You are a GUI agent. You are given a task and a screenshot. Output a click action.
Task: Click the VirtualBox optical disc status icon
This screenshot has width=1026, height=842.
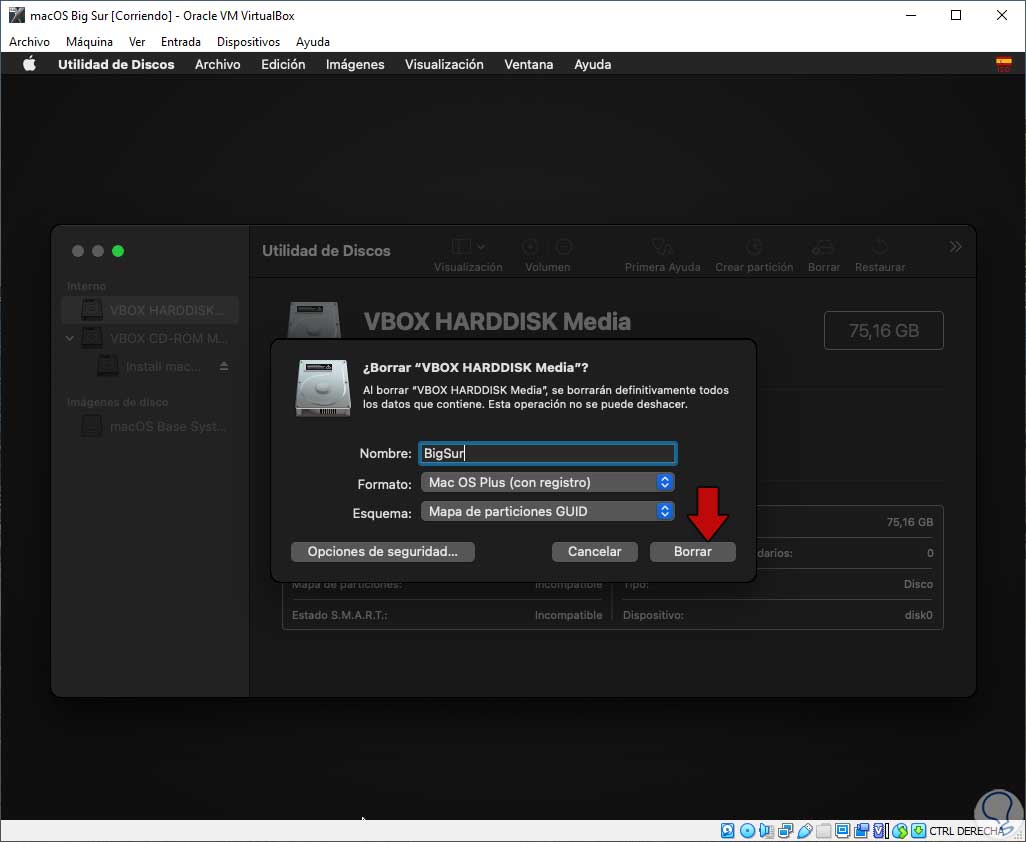click(x=747, y=831)
